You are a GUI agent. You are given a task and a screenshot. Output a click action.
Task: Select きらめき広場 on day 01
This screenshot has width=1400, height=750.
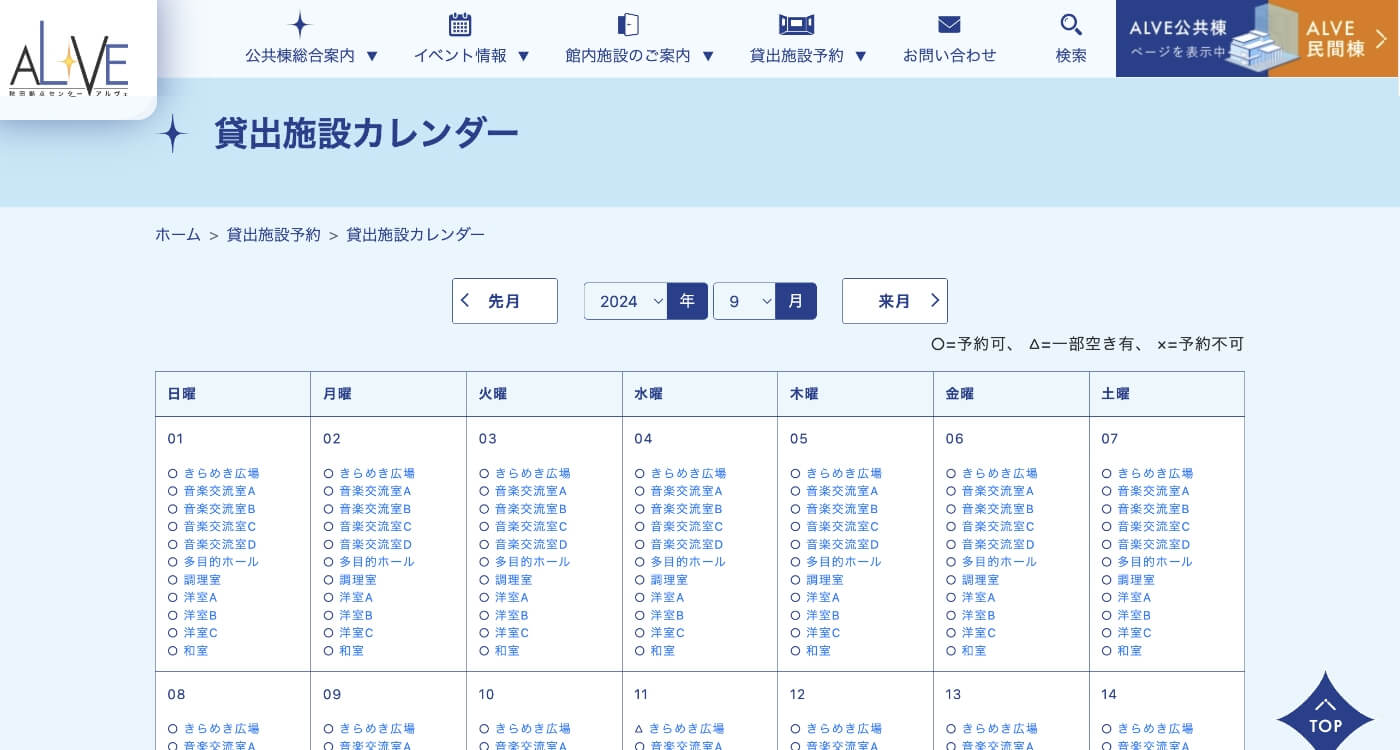click(221, 473)
